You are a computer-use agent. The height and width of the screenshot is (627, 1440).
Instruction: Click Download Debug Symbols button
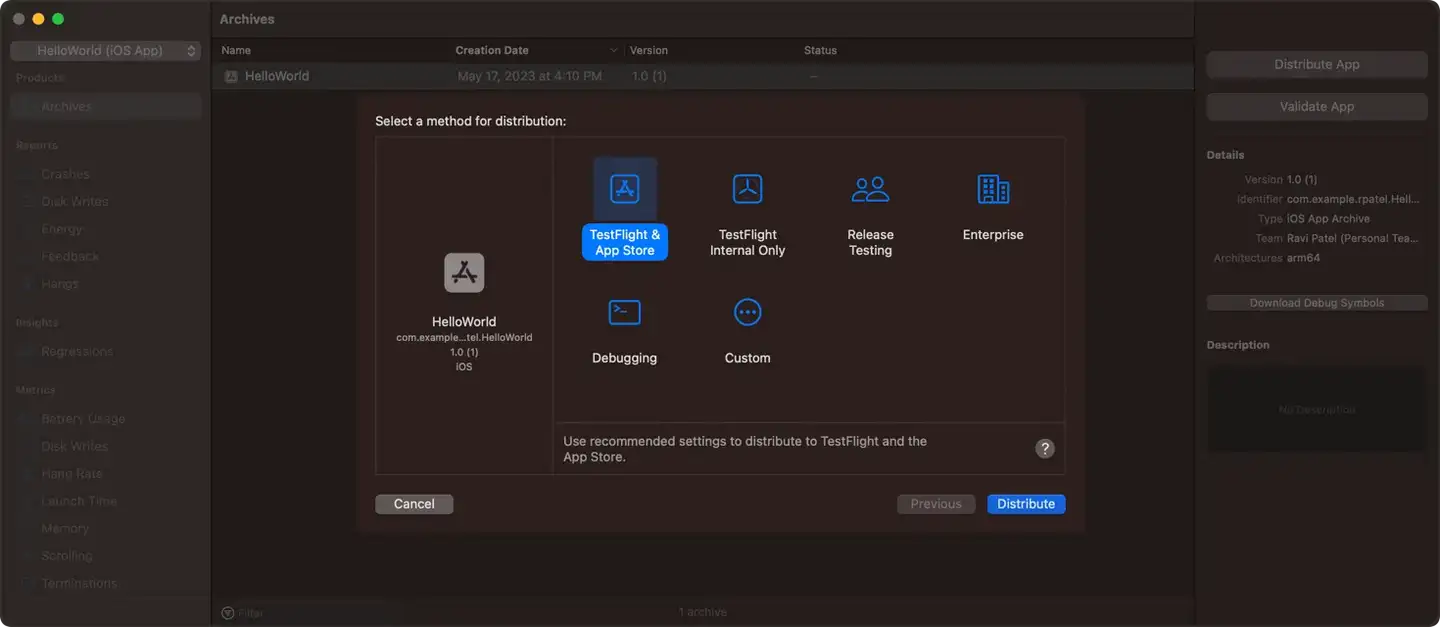click(1317, 303)
